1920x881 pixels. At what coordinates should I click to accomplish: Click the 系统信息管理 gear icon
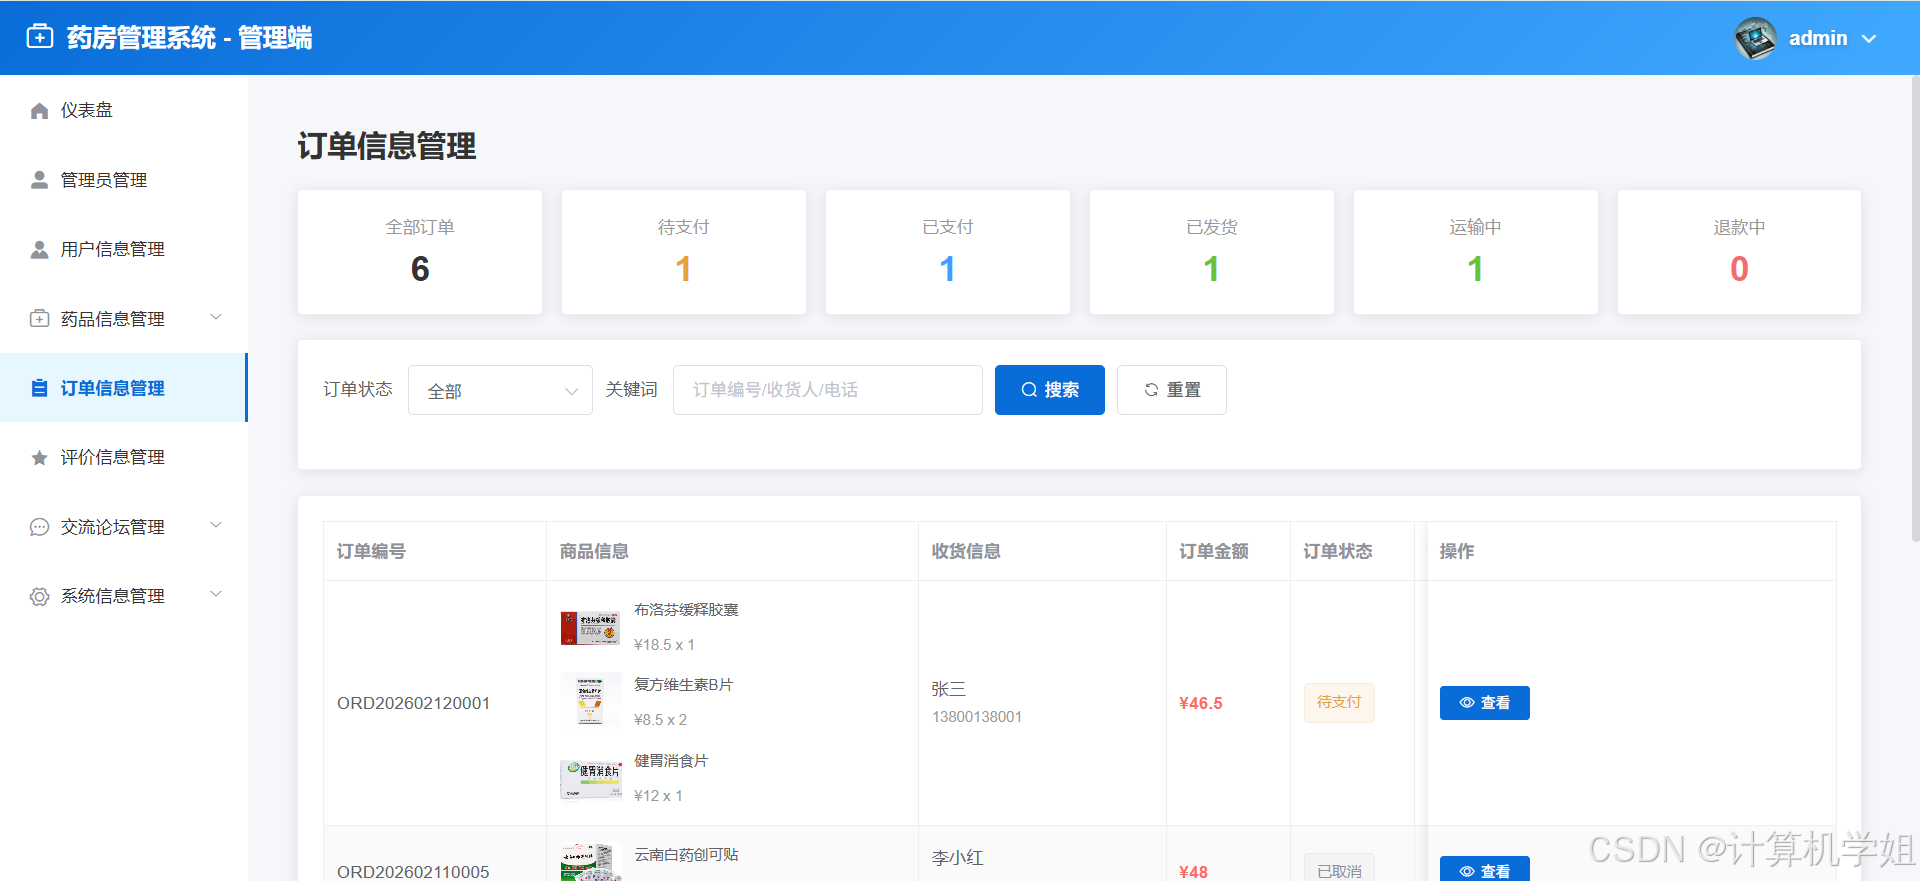pyautogui.click(x=39, y=596)
